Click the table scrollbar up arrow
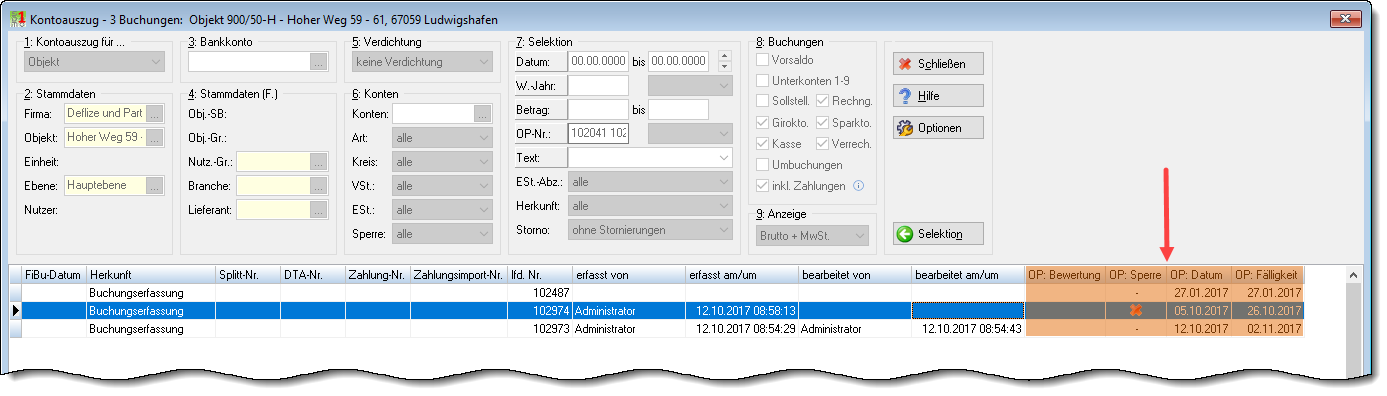Screen dimensions: 1387x396 coord(1355,275)
